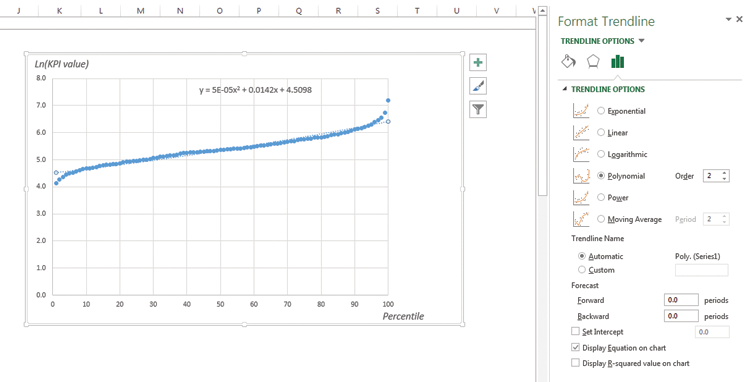Increase polynomial Order with up arrow
Viewport: 750px width, 382px height.
[725, 173]
